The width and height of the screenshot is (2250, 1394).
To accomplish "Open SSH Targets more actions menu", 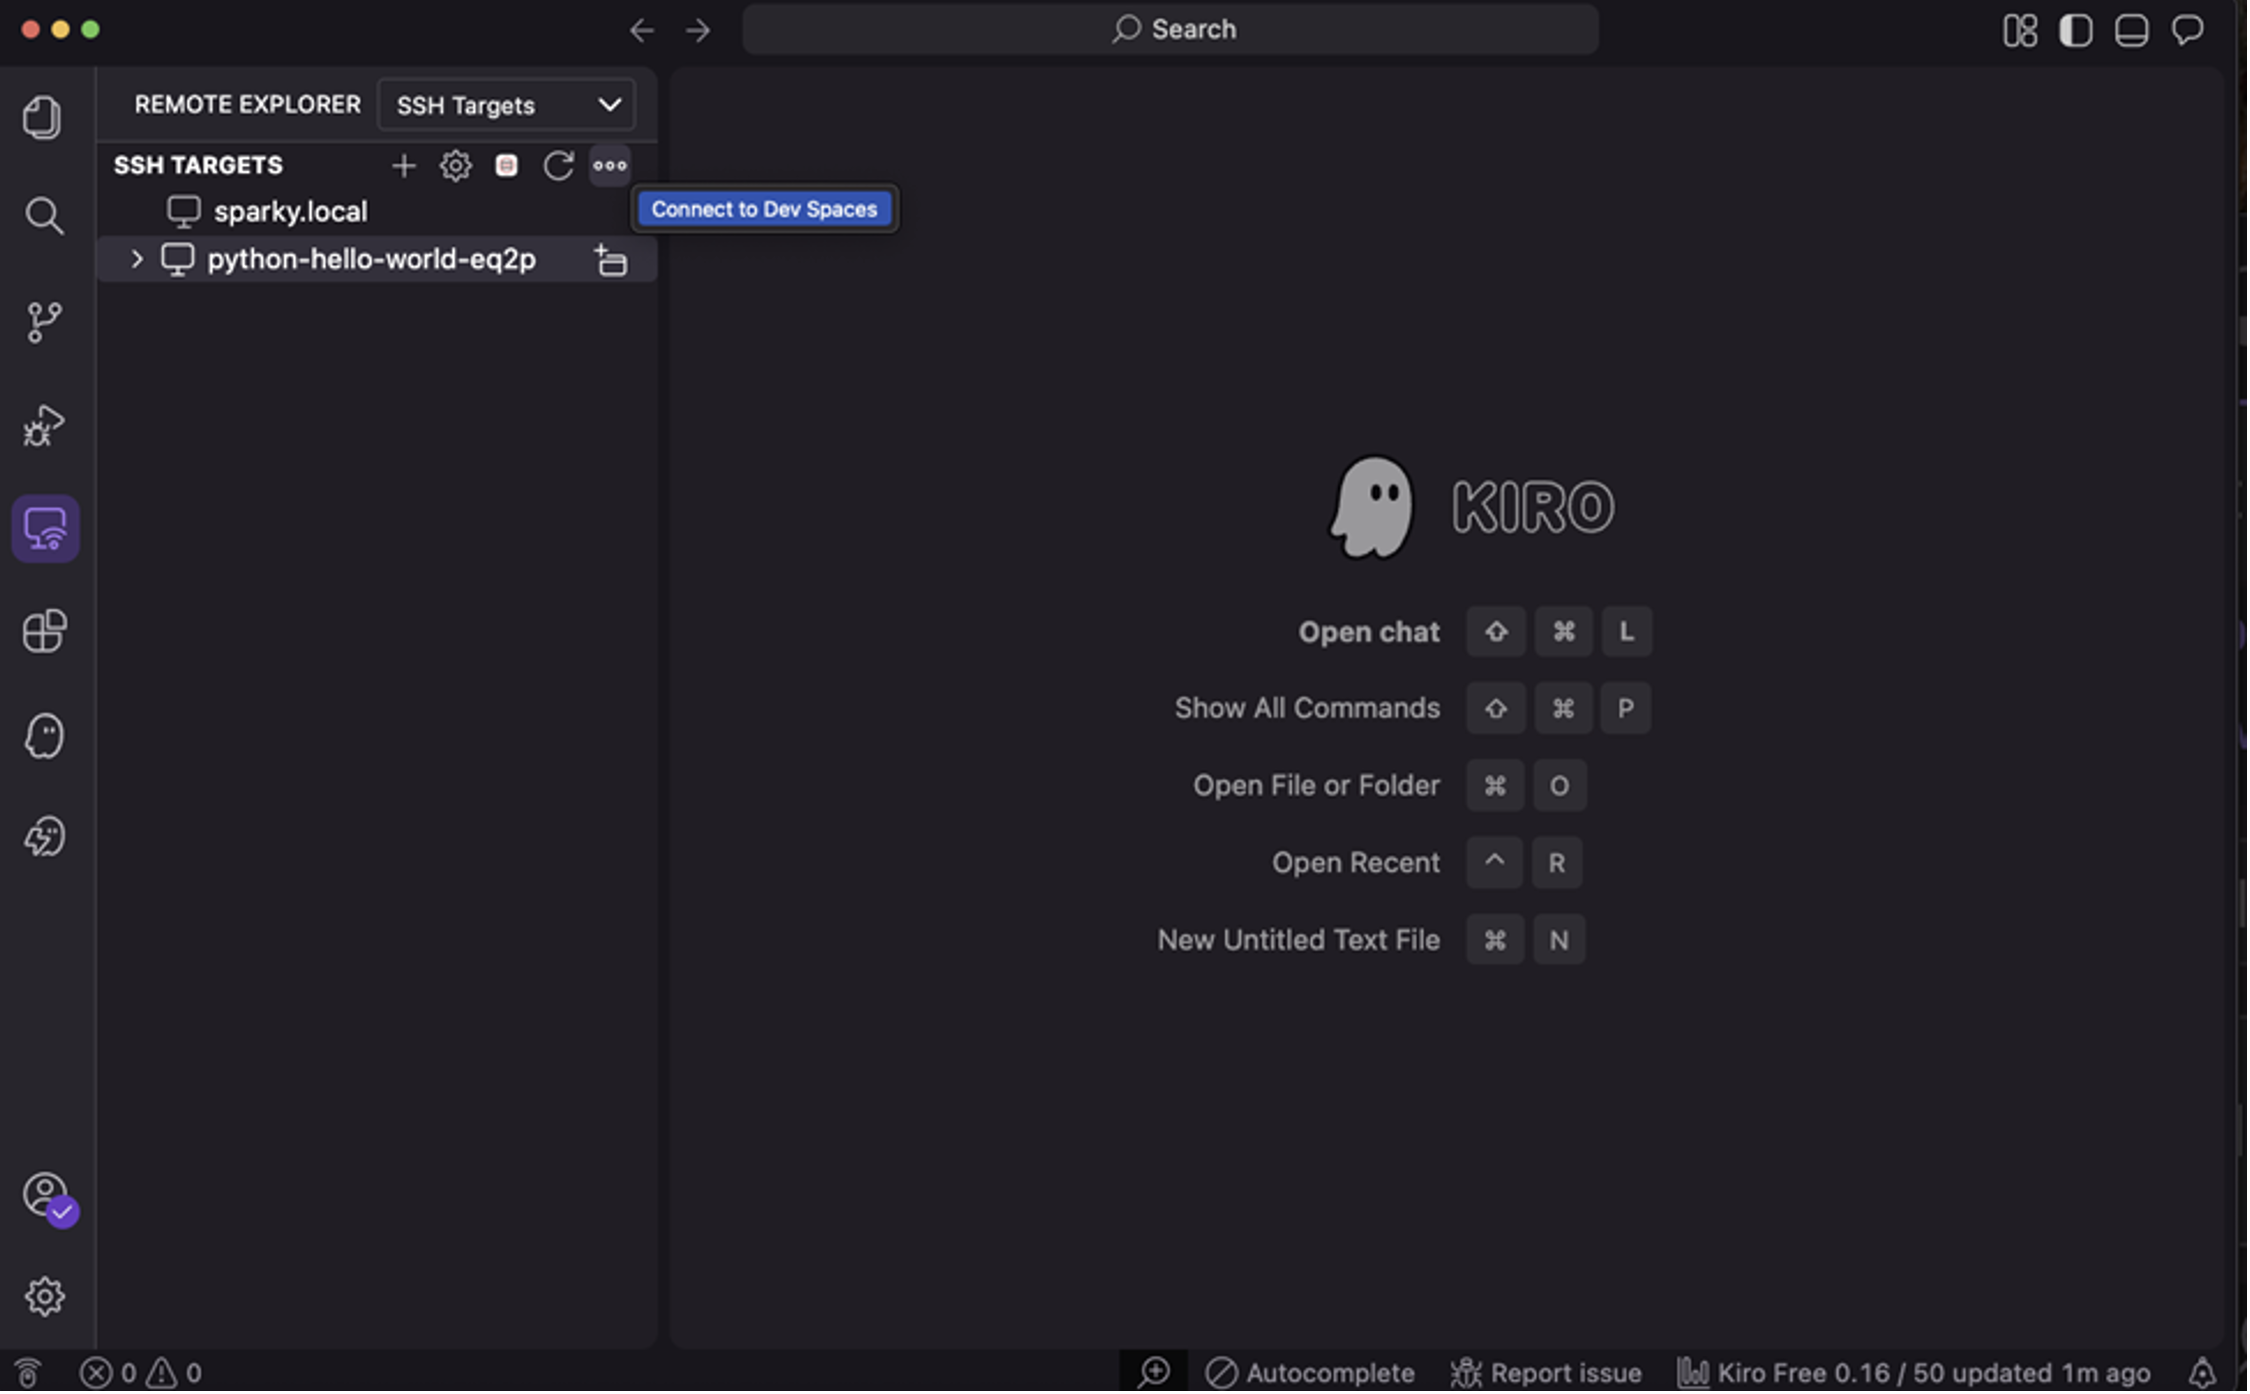I will click(x=610, y=166).
